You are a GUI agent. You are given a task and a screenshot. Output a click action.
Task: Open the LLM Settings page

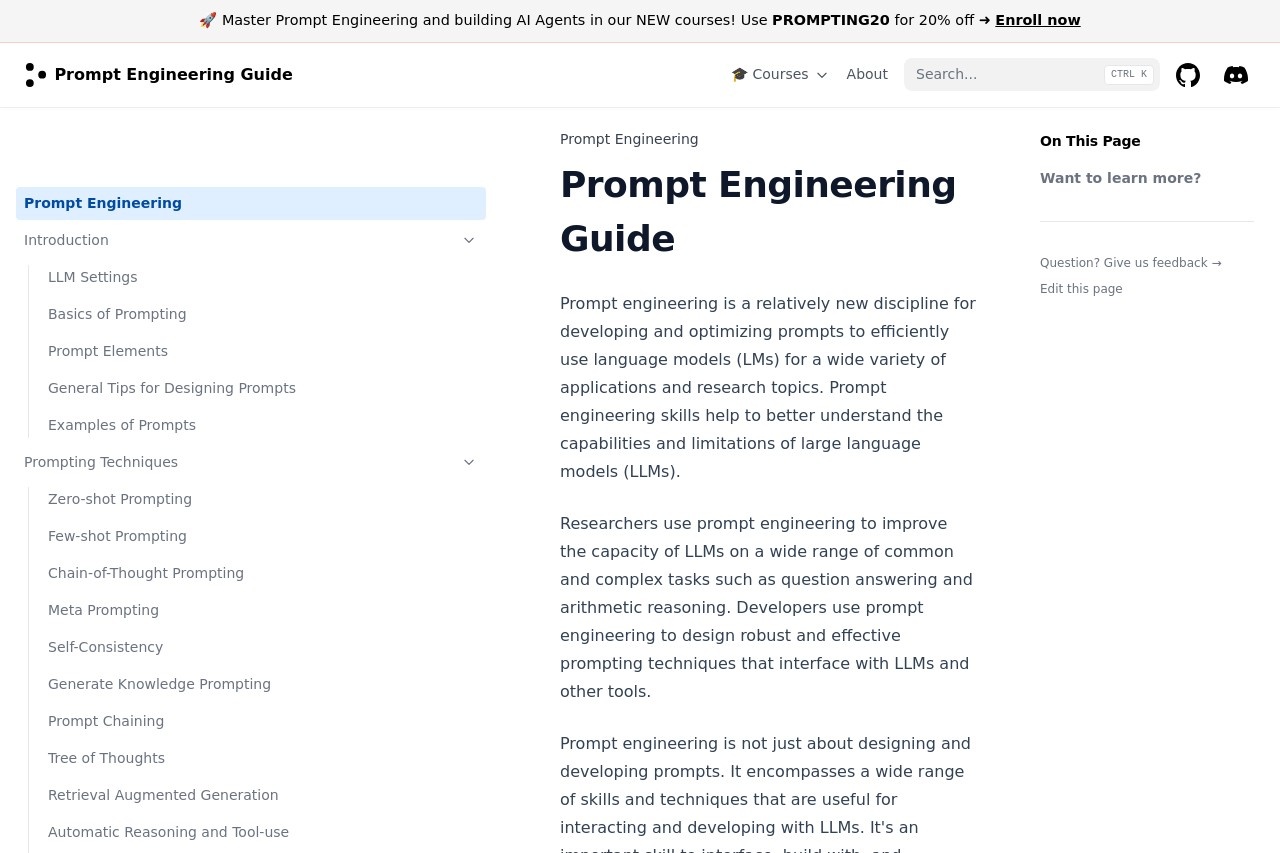[93, 277]
